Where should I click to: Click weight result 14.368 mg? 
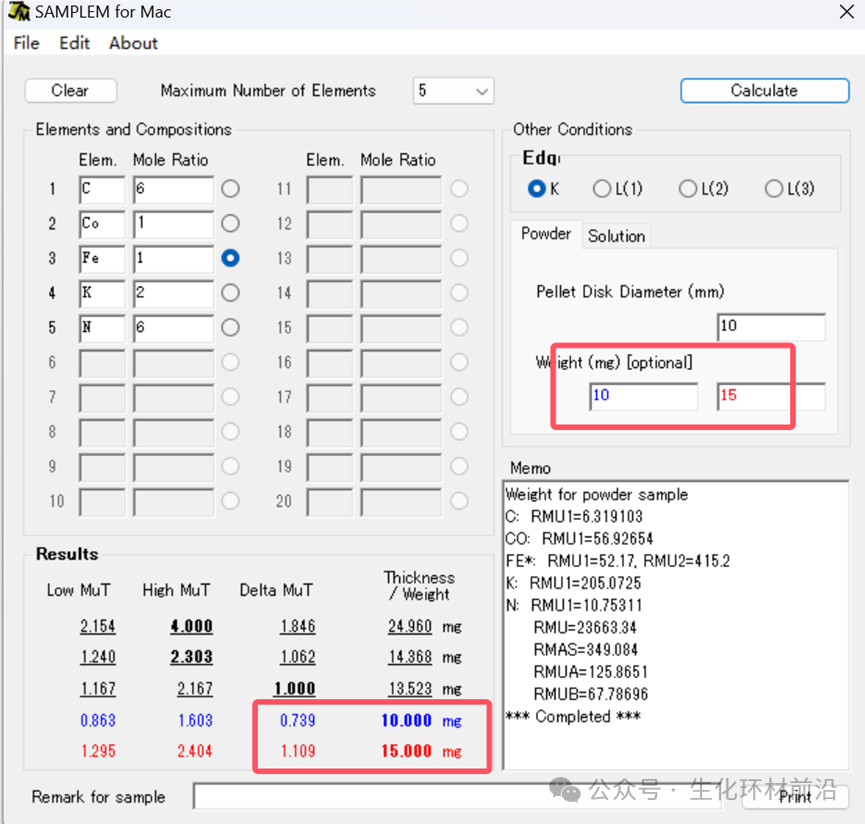coord(425,657)
